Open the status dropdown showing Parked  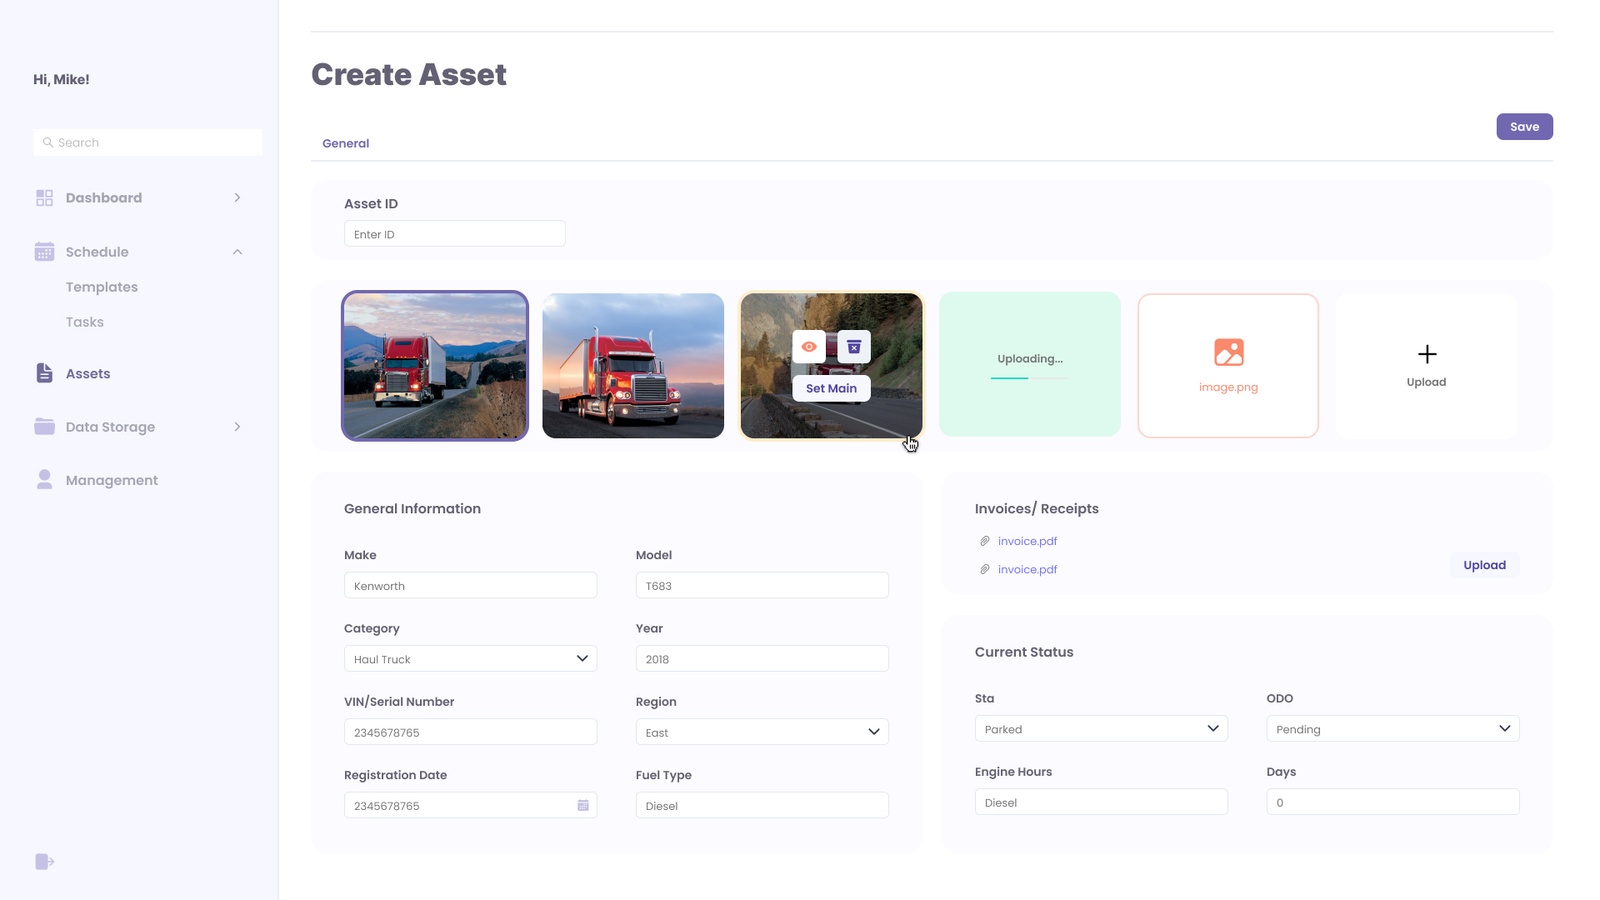click(1100, 729)
